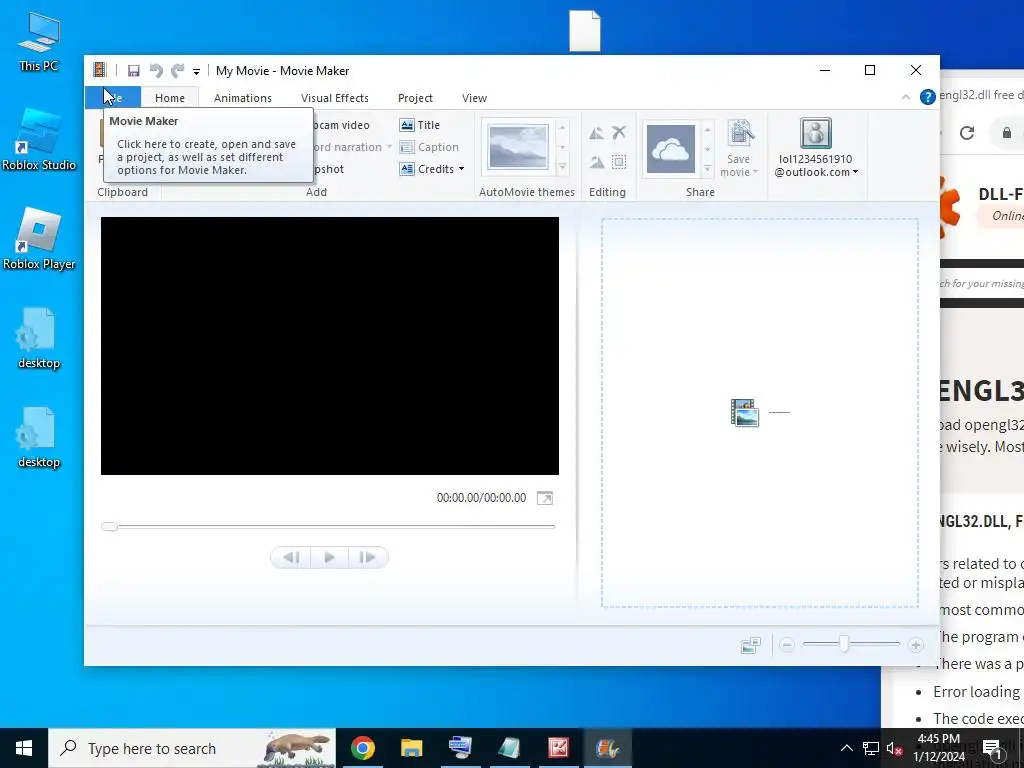Move Share gallery up one row
Image resolution: width=1024 pixels, height=768 pixels.
coord(707,129)
